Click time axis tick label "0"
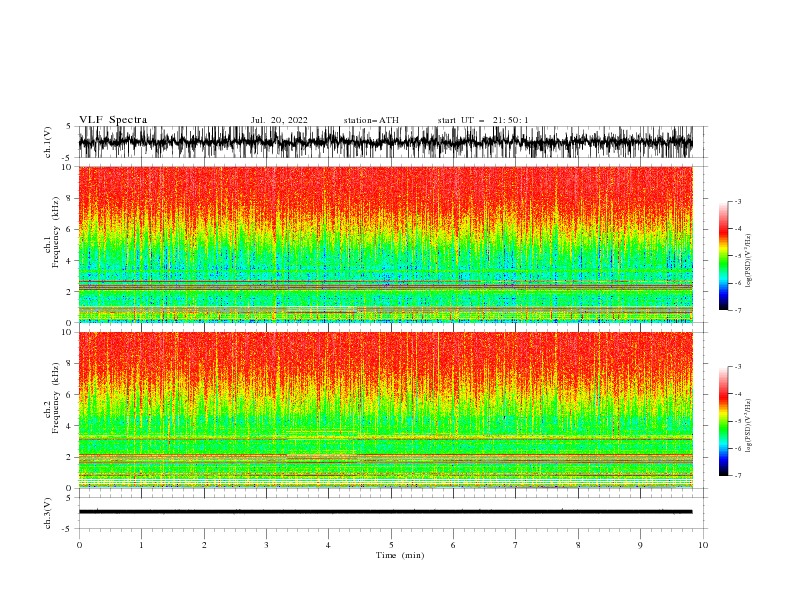792x612 pixels. point(79,545)
